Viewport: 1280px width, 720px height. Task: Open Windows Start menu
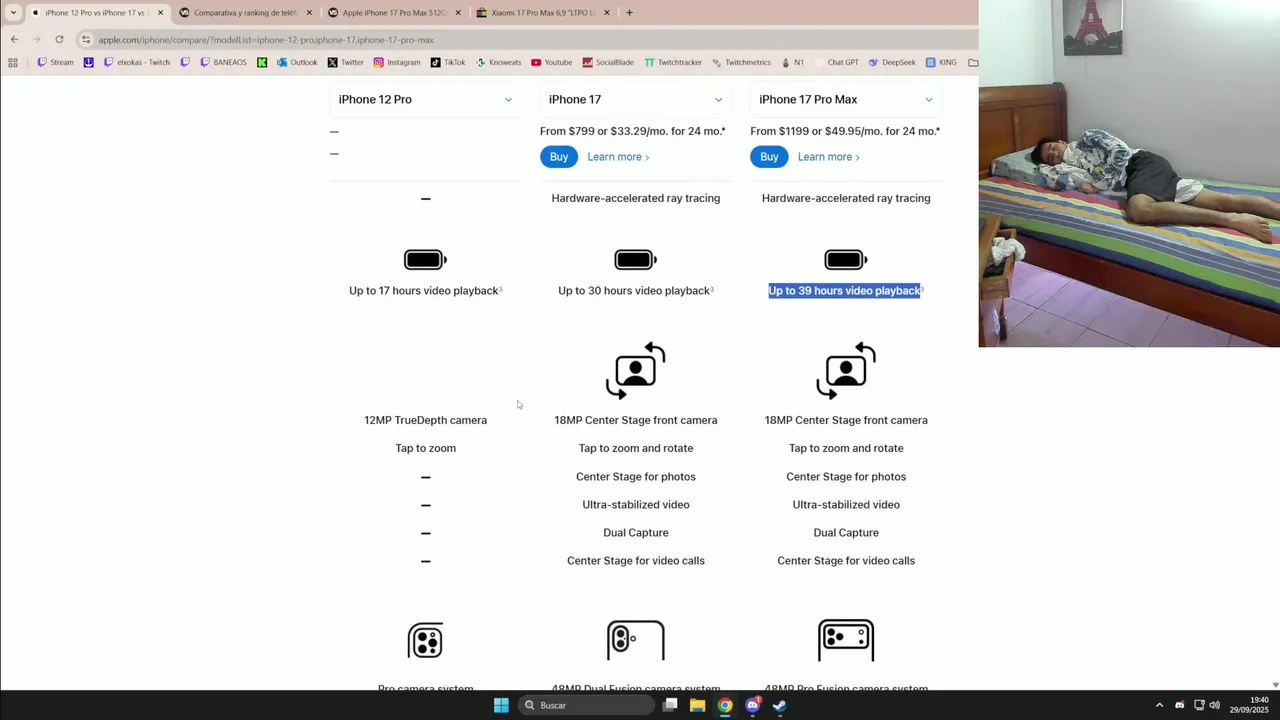pyautogui.click(x=501, y=705)
